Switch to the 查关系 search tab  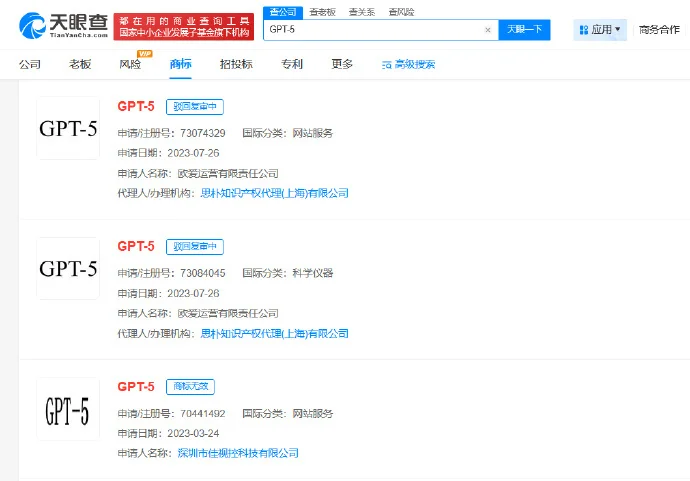(x=360, y=11)
